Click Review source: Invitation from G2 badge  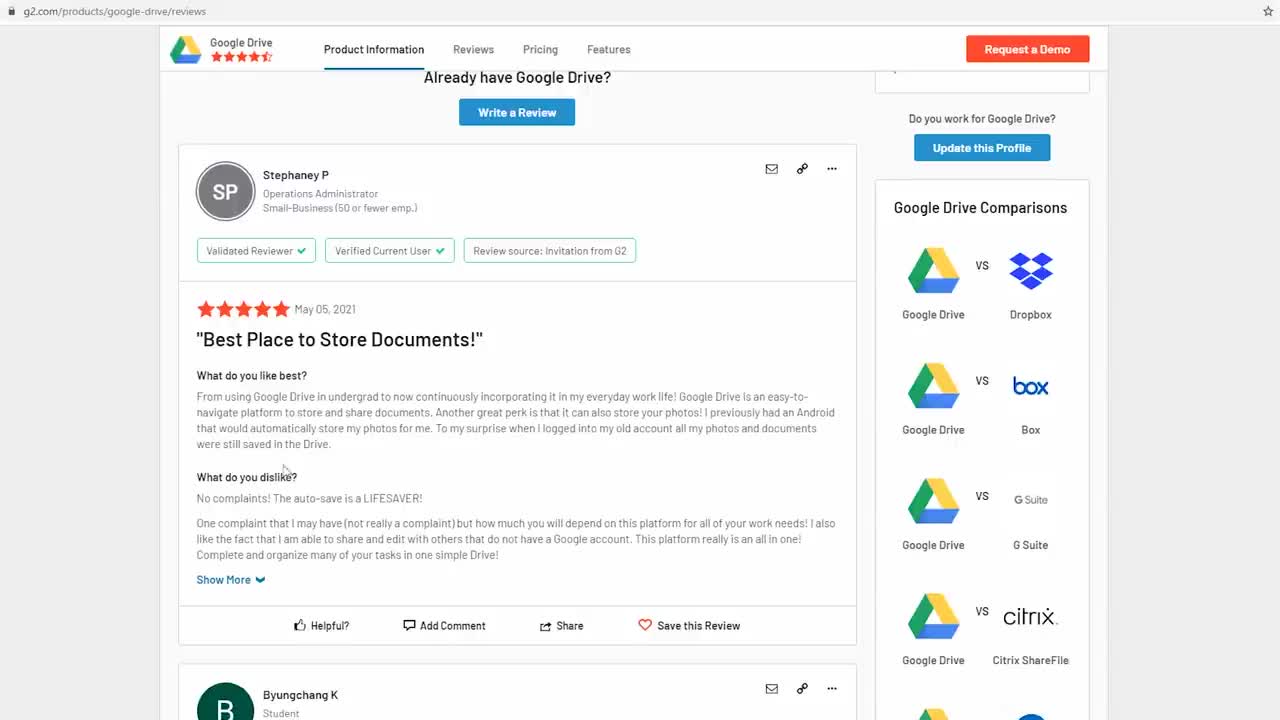pyautogui.click(x=550, y=251)
